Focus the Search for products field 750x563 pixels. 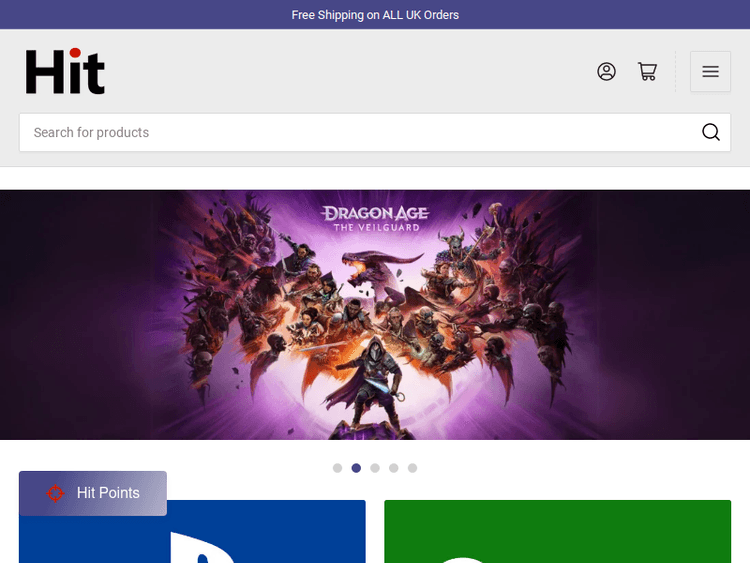coord(360,132)
